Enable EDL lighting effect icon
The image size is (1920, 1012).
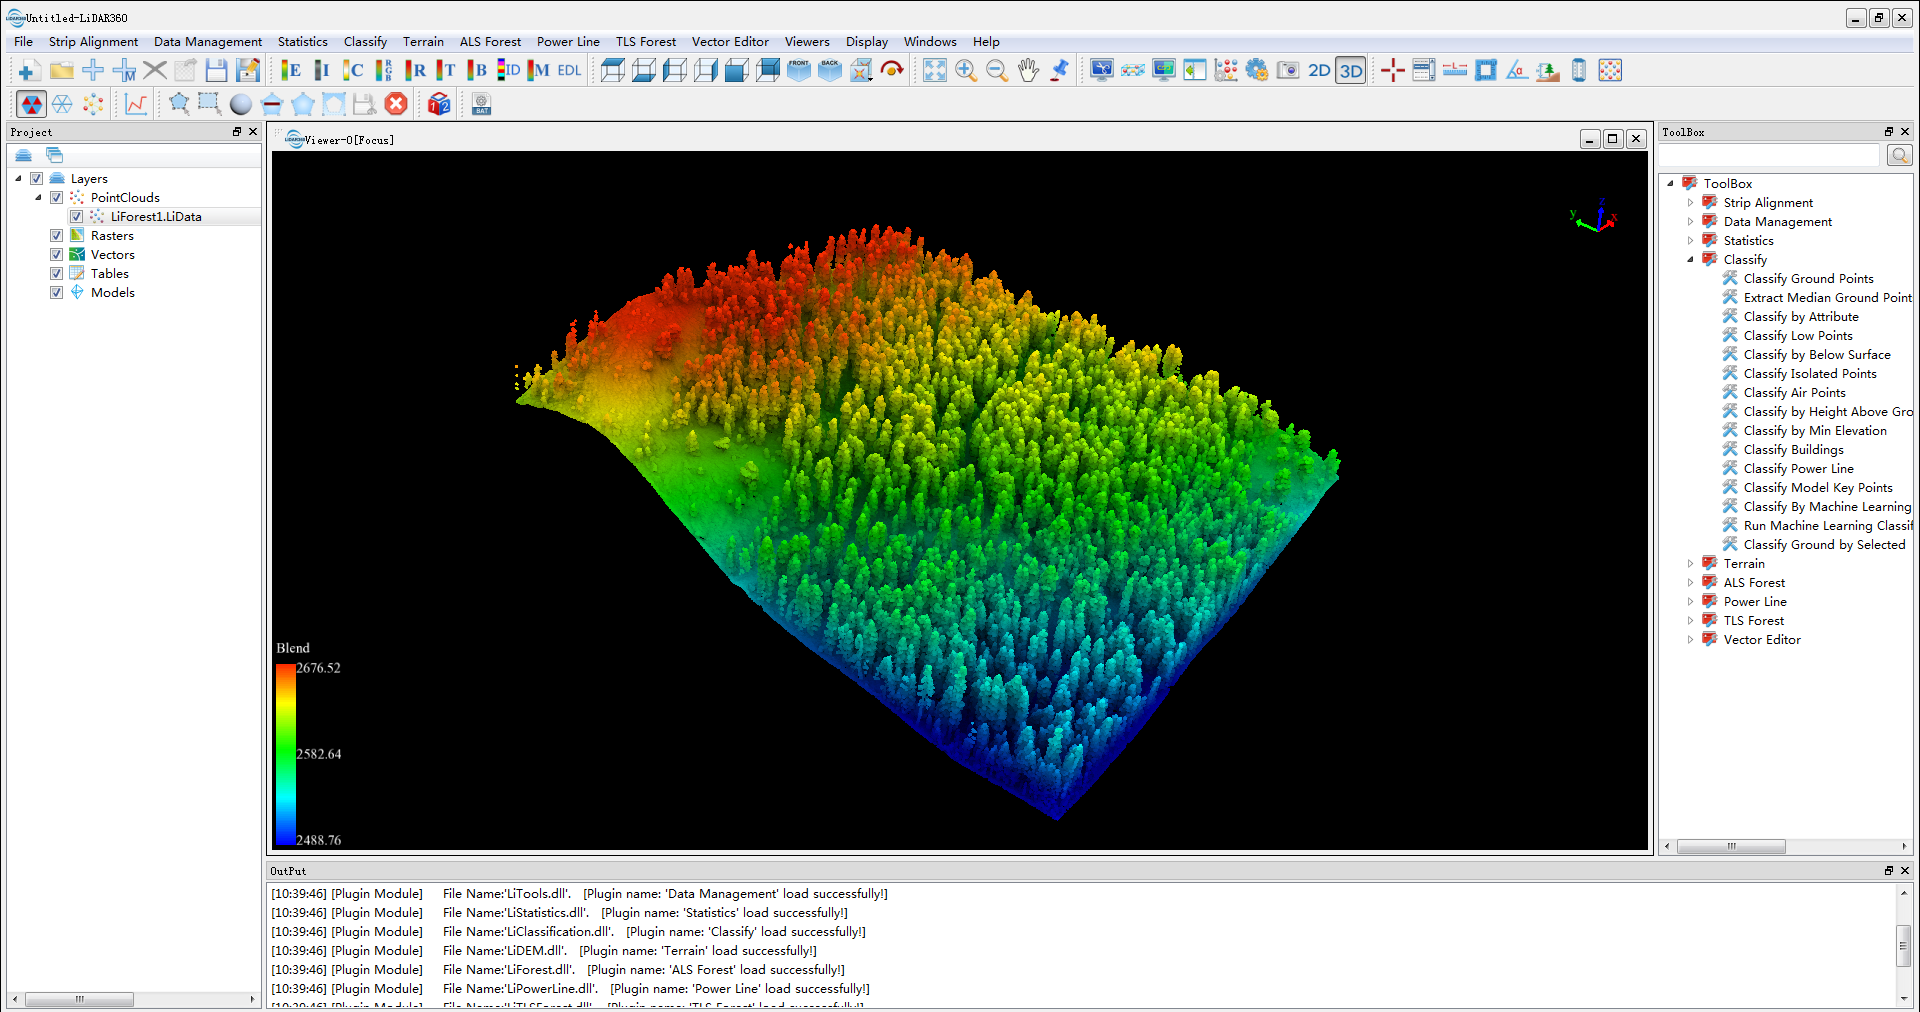point(570,70)
